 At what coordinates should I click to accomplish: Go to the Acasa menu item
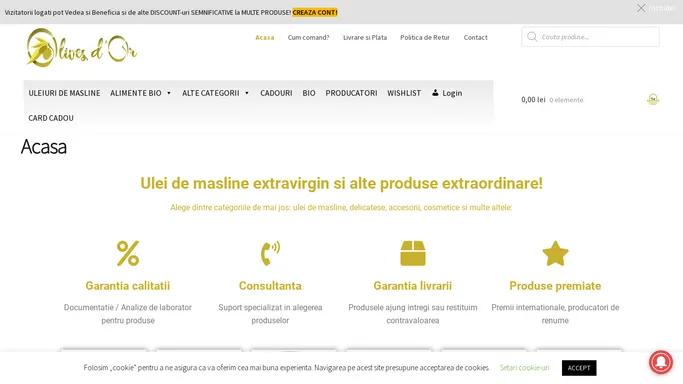[x=265, y=37]
